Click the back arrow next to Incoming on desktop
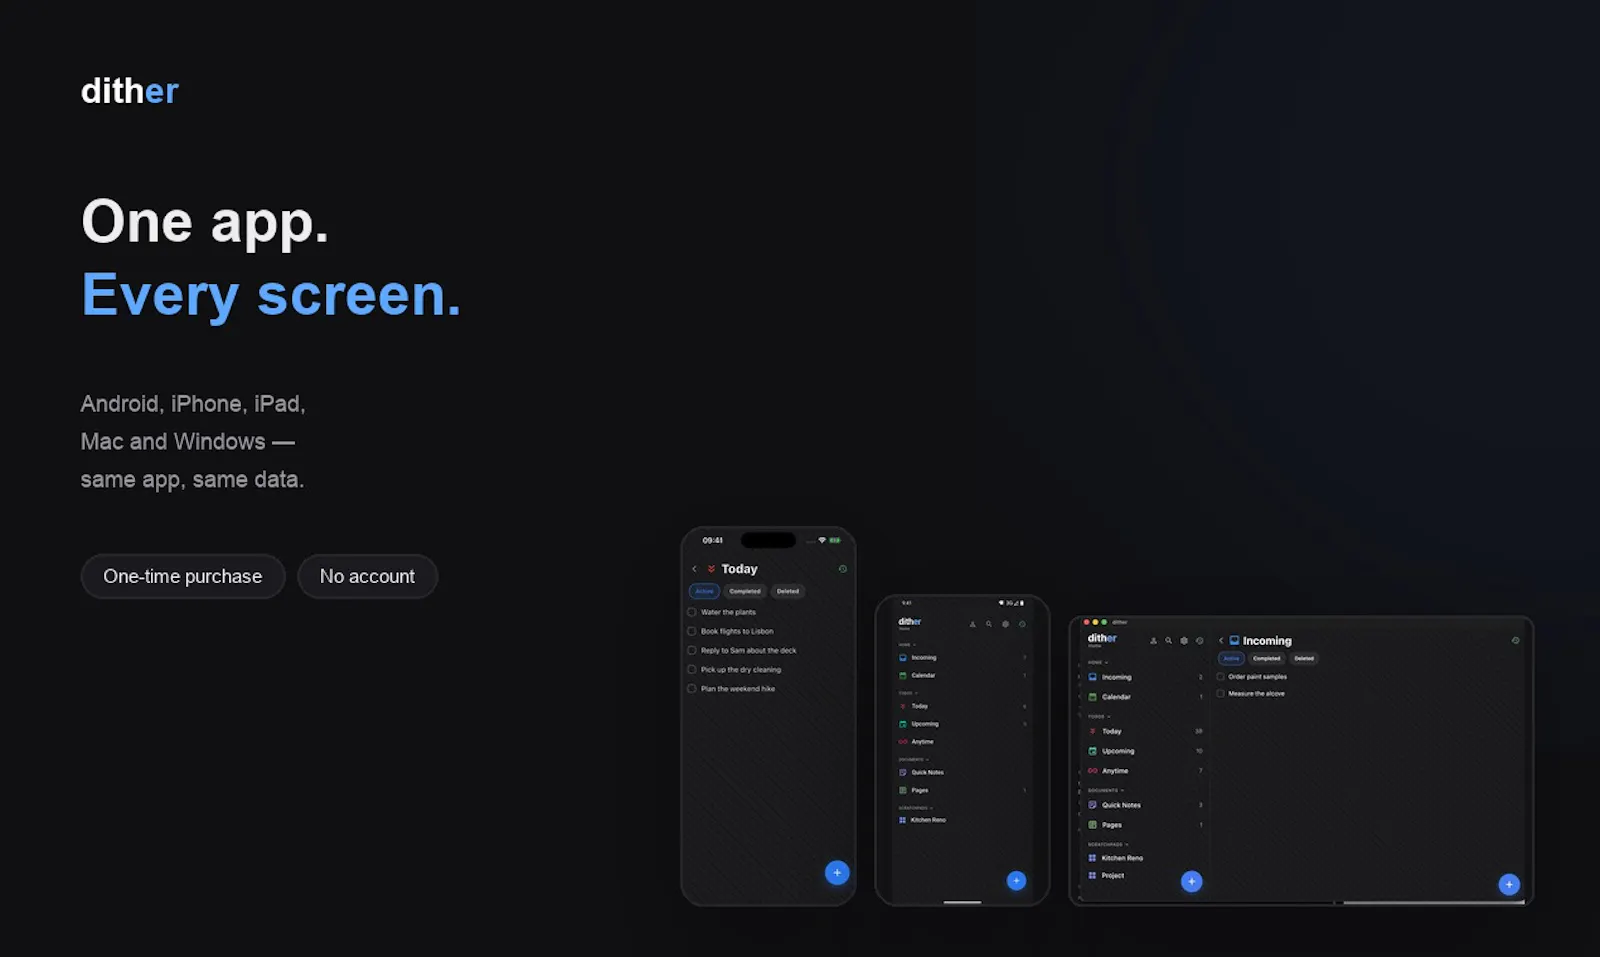Screen dimensions: 1600x957 [x=1221, y=641]
